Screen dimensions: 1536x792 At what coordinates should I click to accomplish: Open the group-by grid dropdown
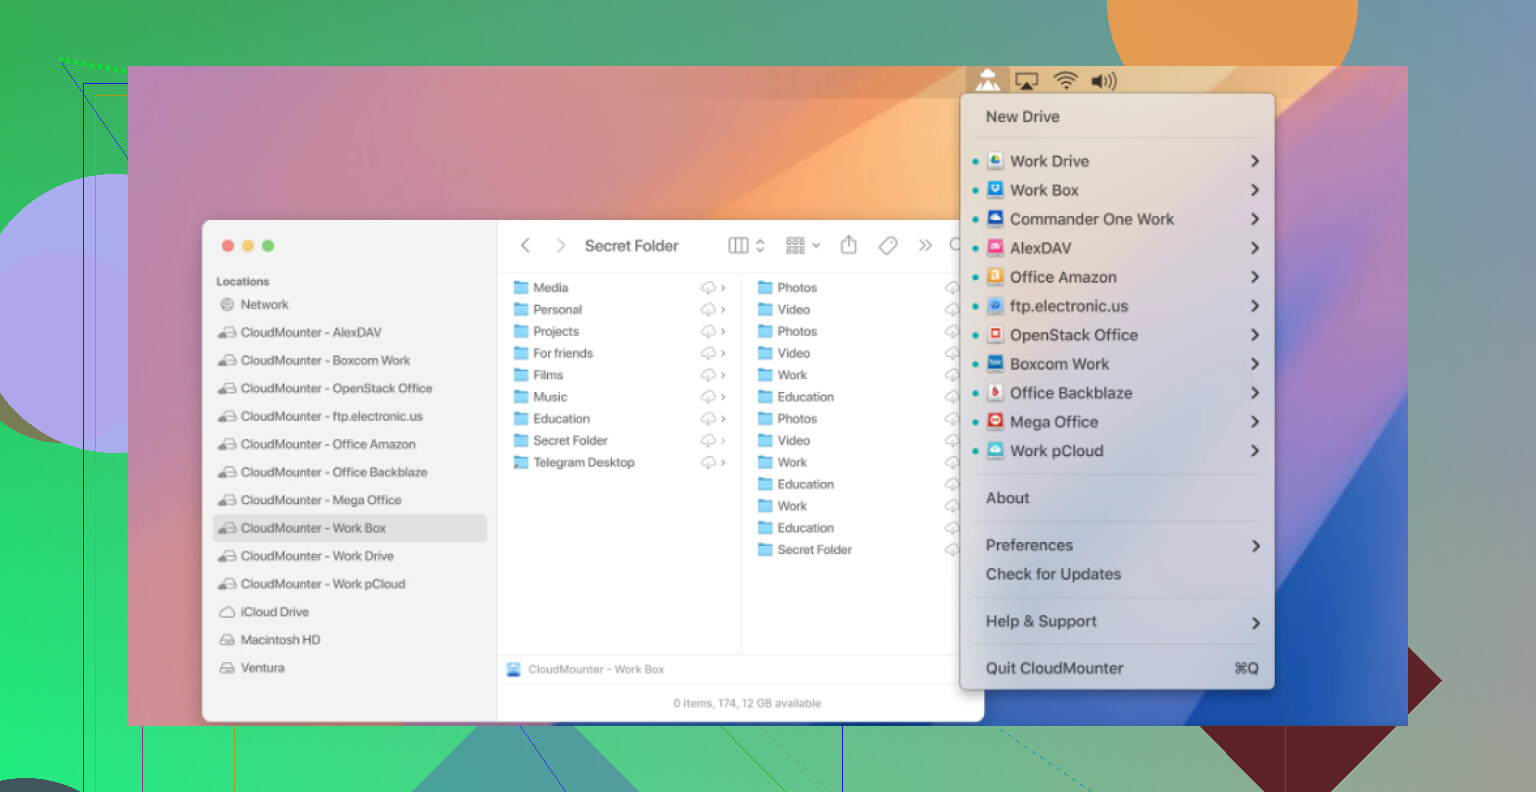(x=802, y=245)
